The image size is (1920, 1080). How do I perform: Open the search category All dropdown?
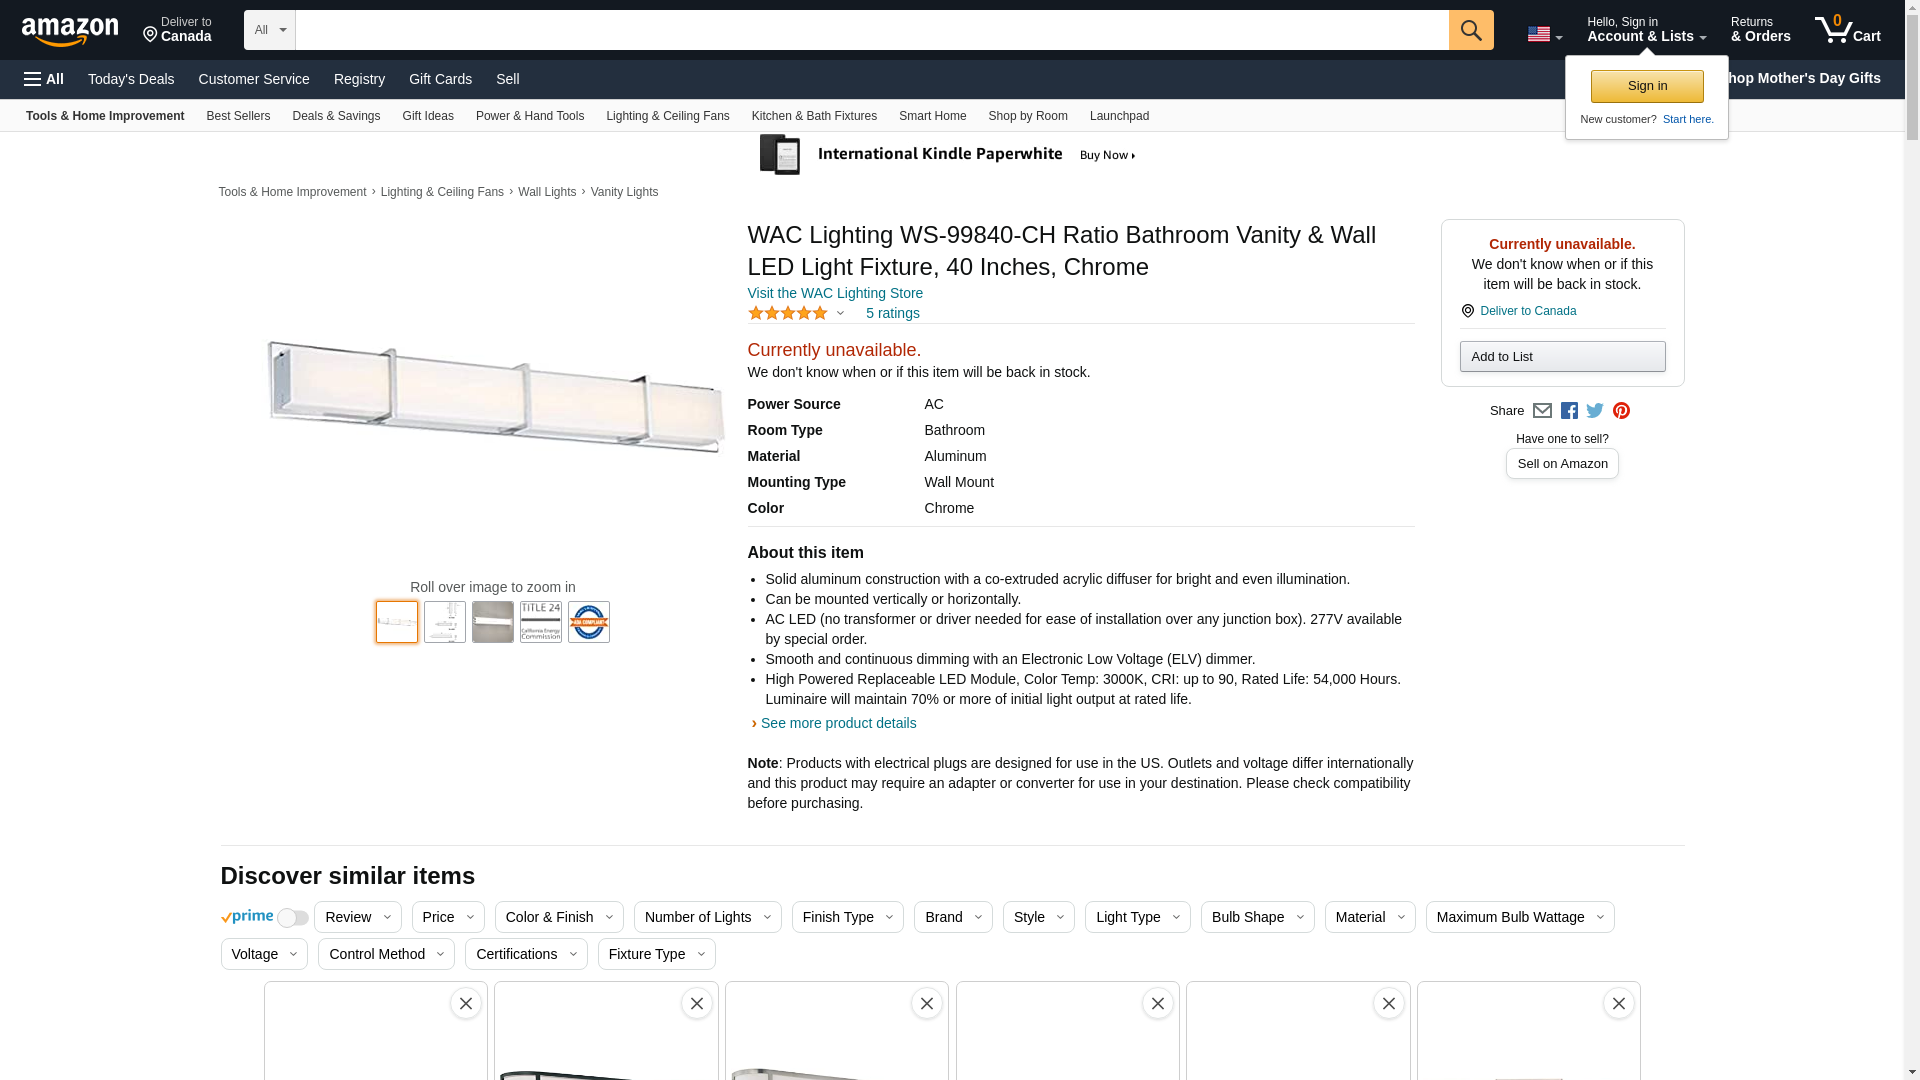(270, 30)
